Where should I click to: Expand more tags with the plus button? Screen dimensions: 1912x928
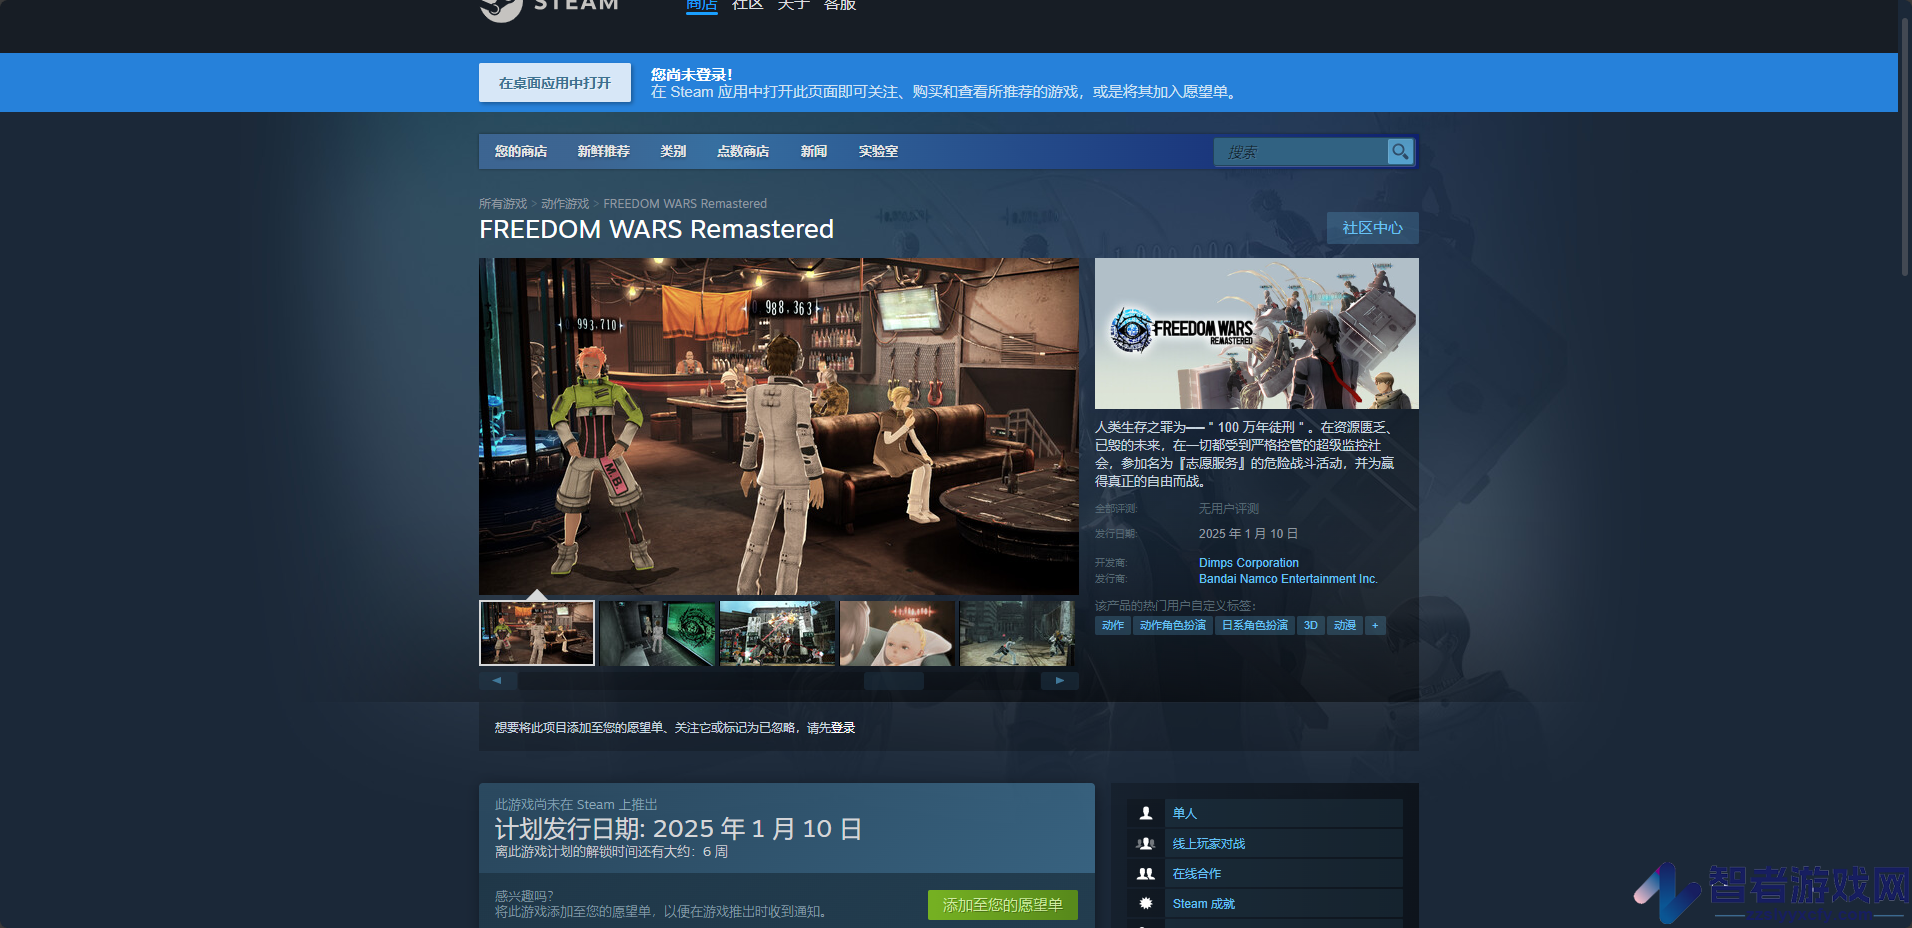1375,626
